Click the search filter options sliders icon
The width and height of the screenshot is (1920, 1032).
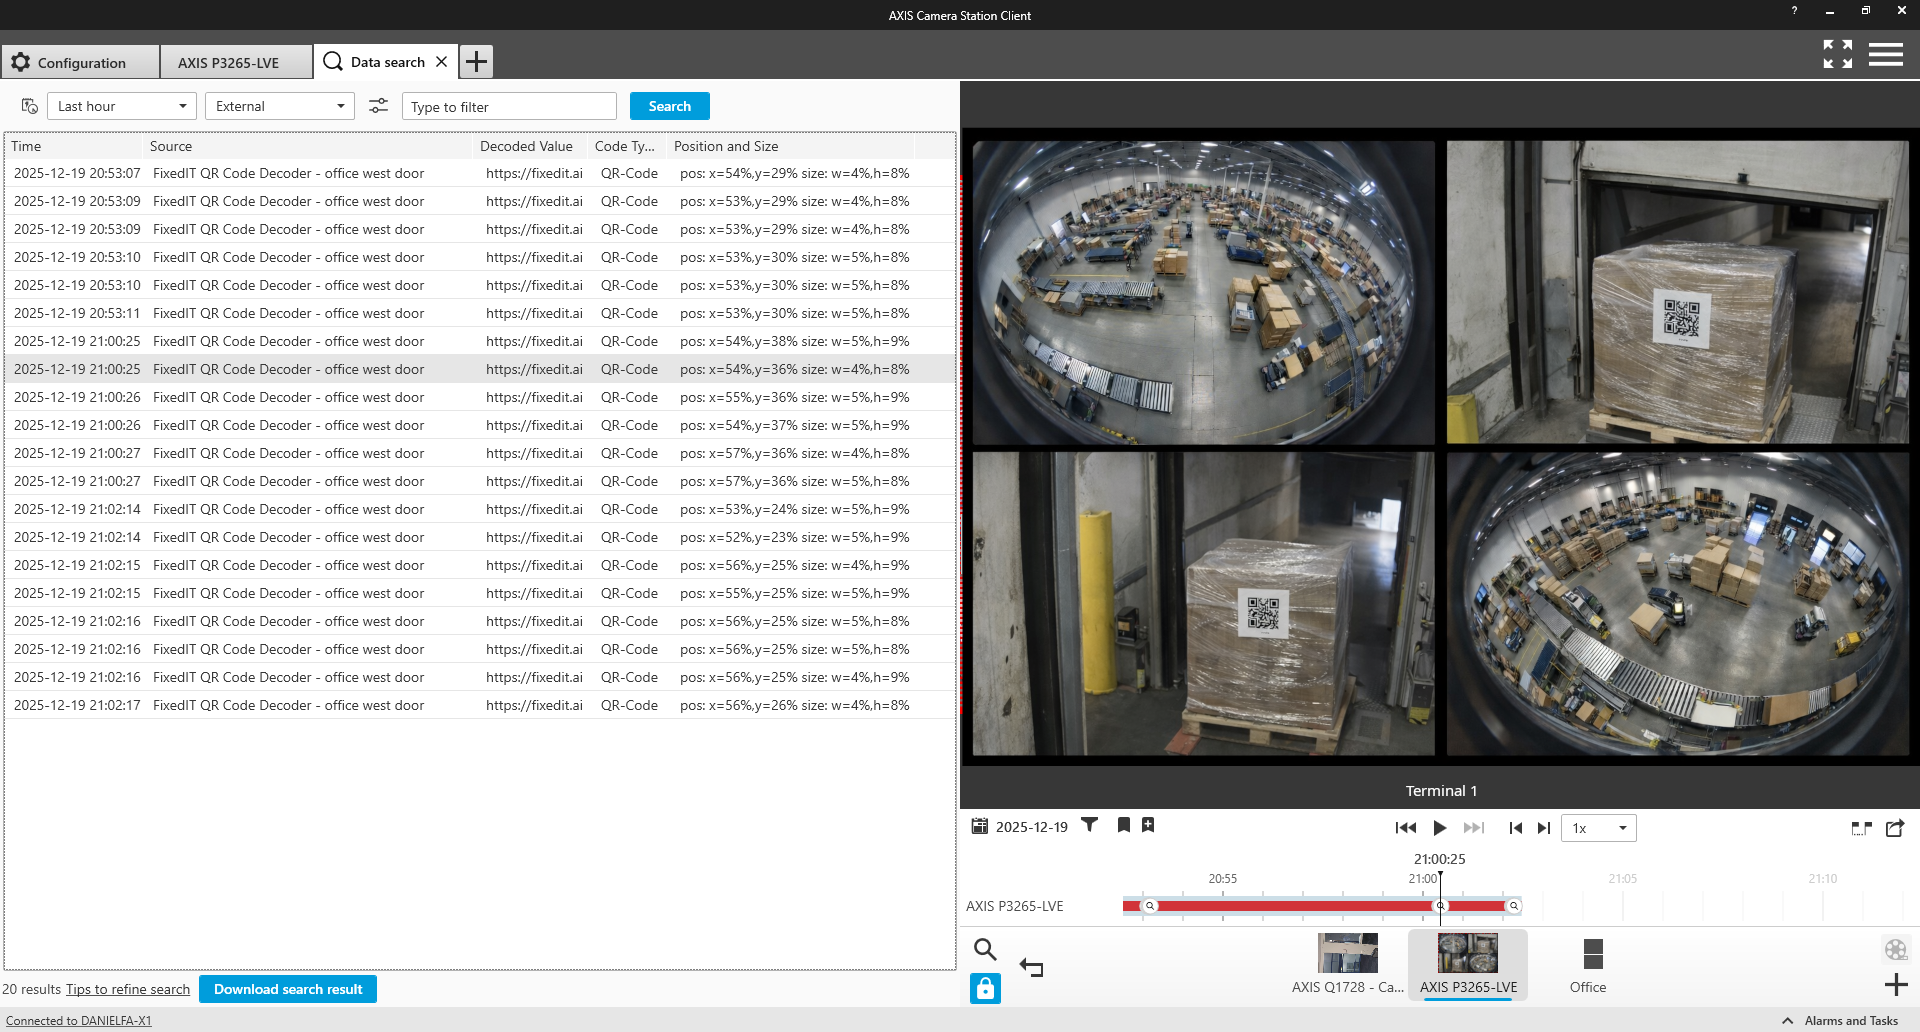coord(378,106)
